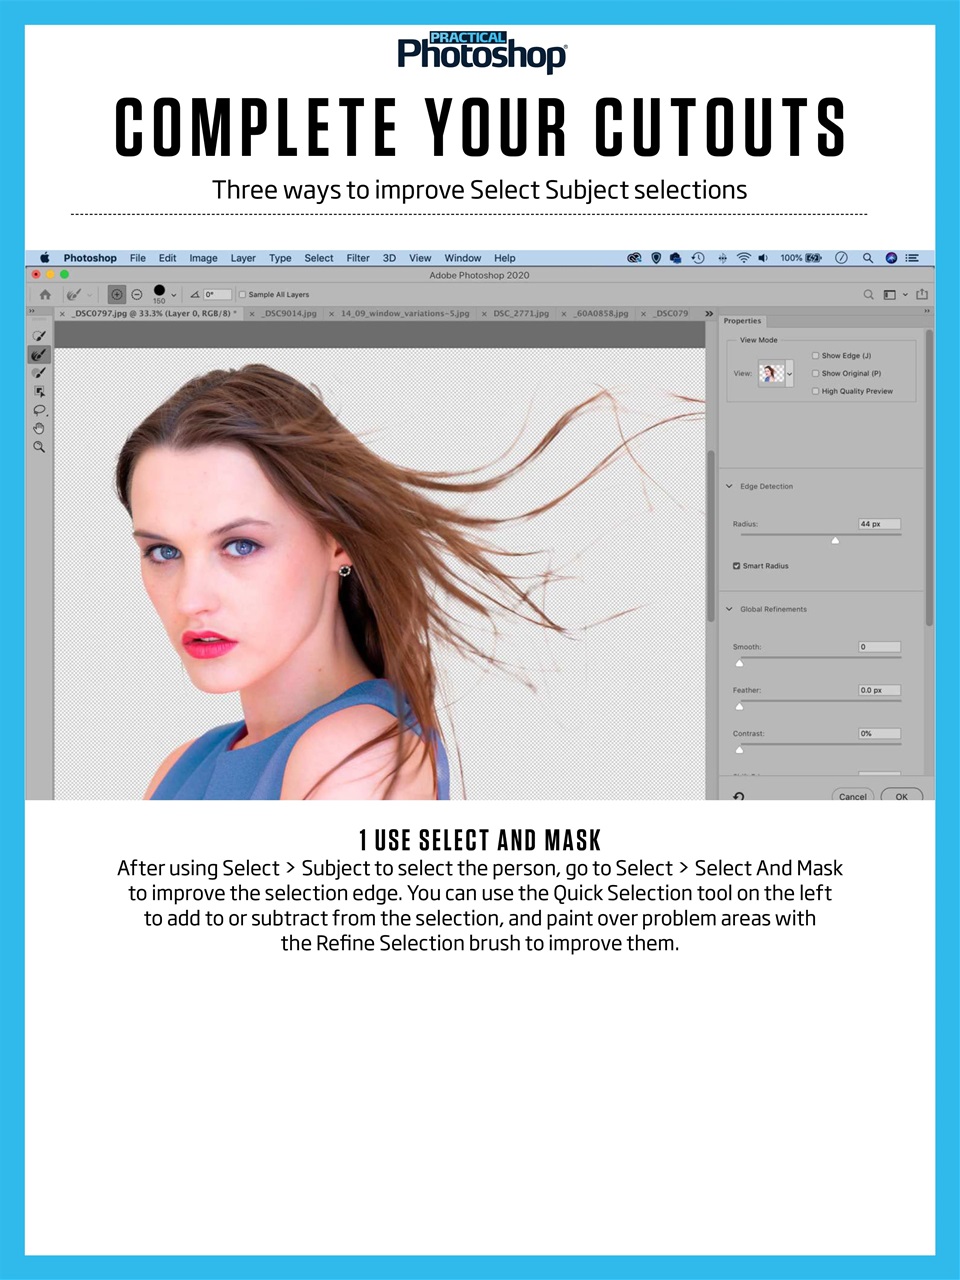Screen dimensions: 960x1280
Task: Activate the Zoom tool
Action: tap(39, 446)
